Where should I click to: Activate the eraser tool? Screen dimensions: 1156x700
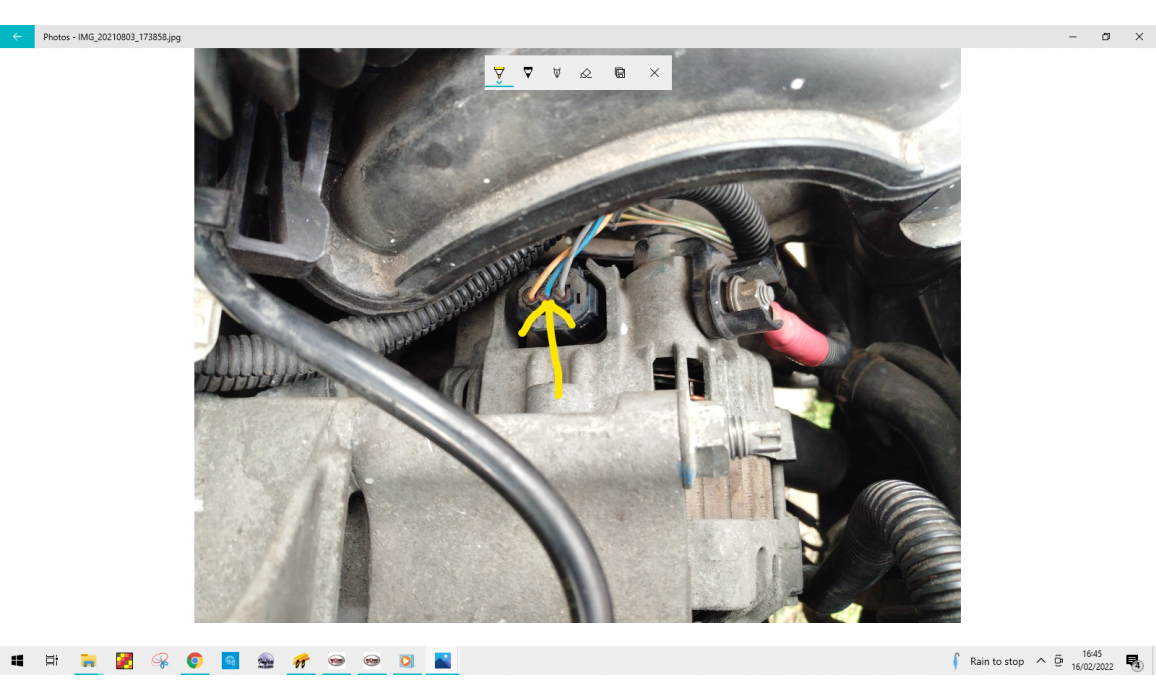coord(586,73)
